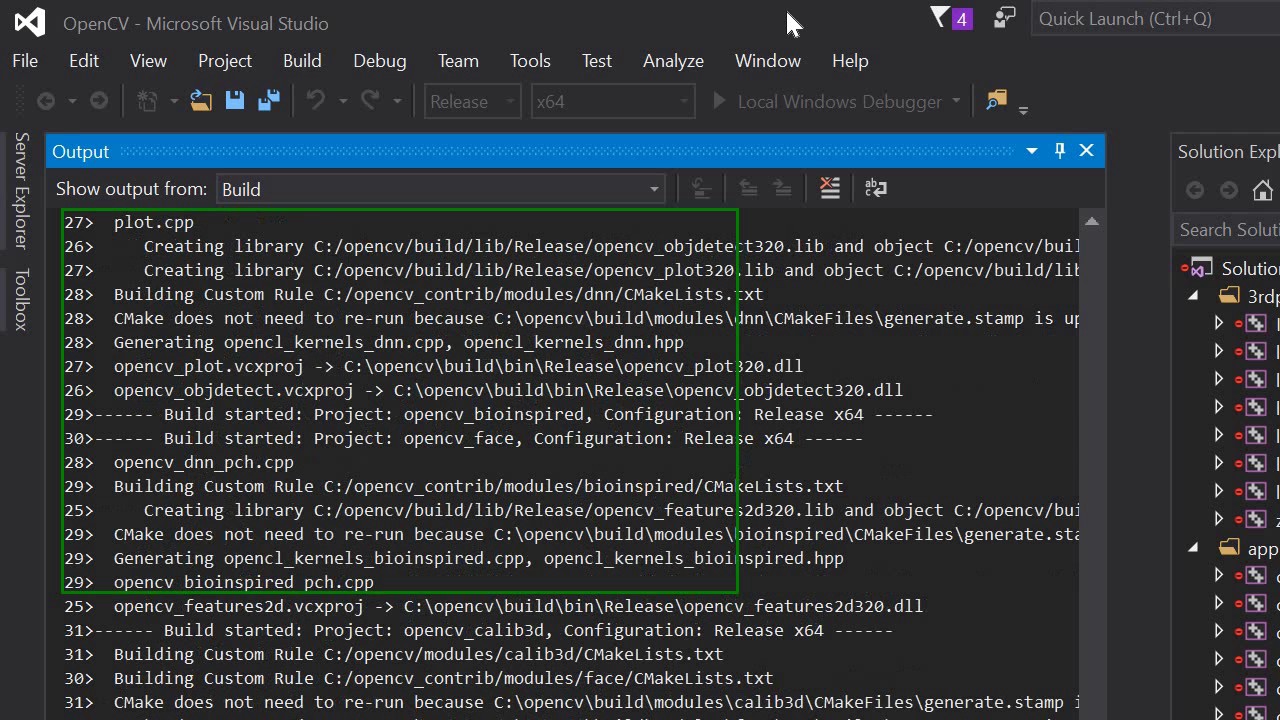Image resolution: width=1280 pixels, height=720 pixels.
Task: Open the Local Windows Debugger dropdown arrow
Action: pyautogui.click(x=957, y=101)
